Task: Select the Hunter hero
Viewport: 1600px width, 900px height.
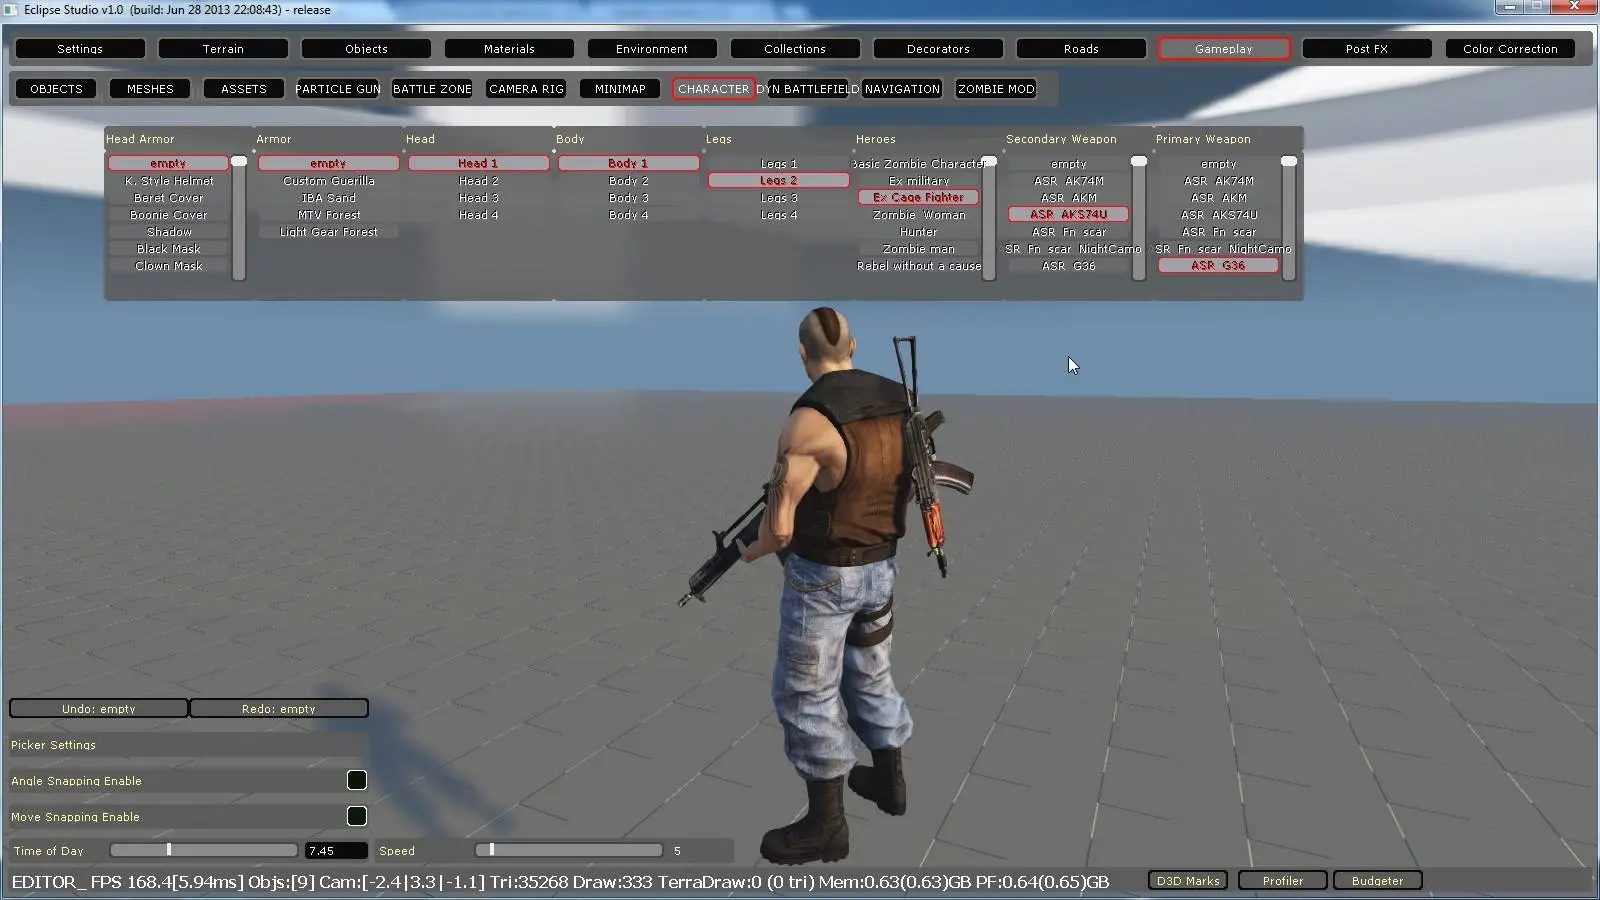Action: 919,232
